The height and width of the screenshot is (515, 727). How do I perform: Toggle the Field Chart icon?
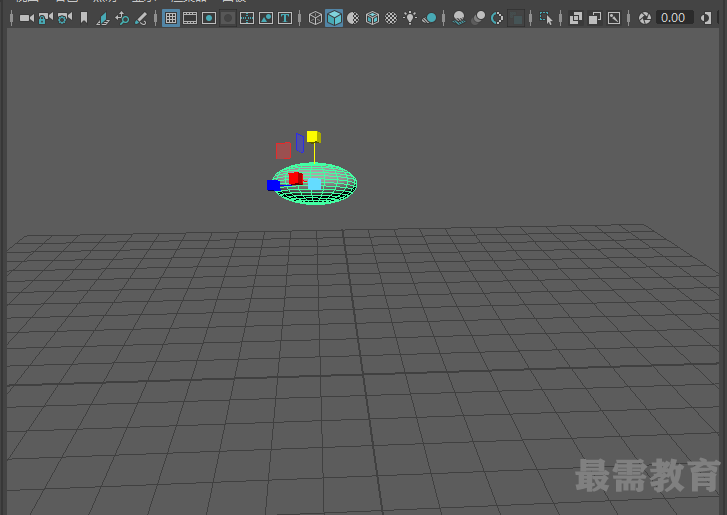247,18
